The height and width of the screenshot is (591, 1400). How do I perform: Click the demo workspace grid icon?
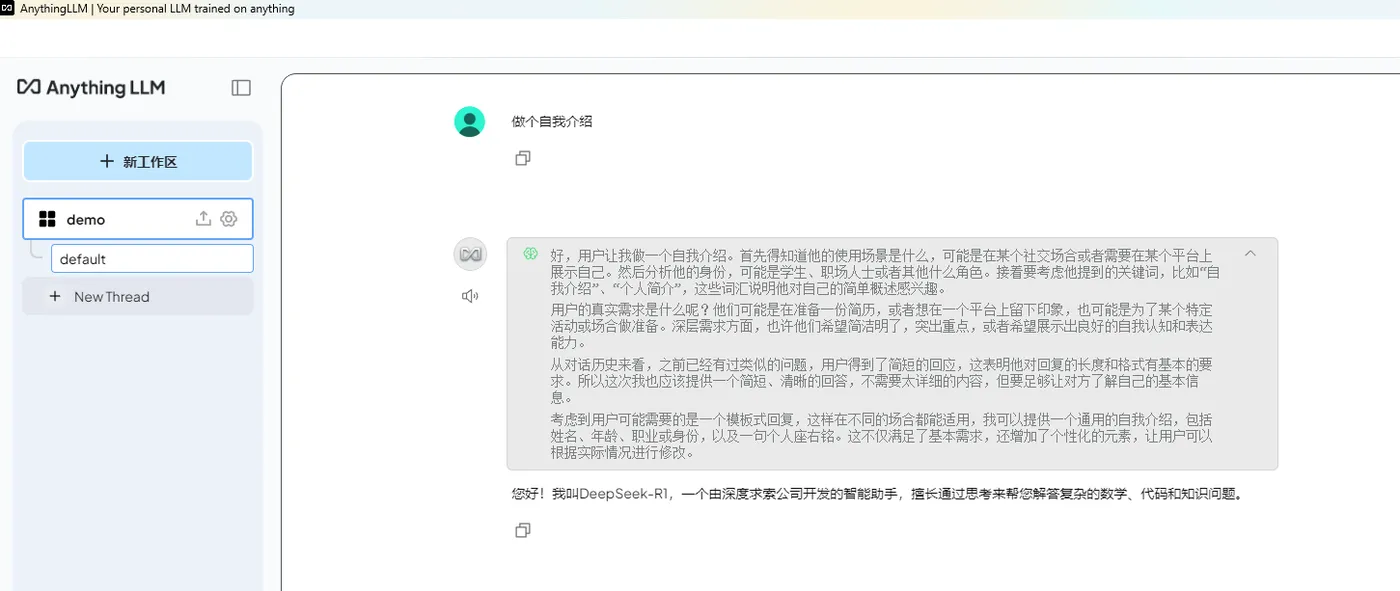click(x=47, y=219)
